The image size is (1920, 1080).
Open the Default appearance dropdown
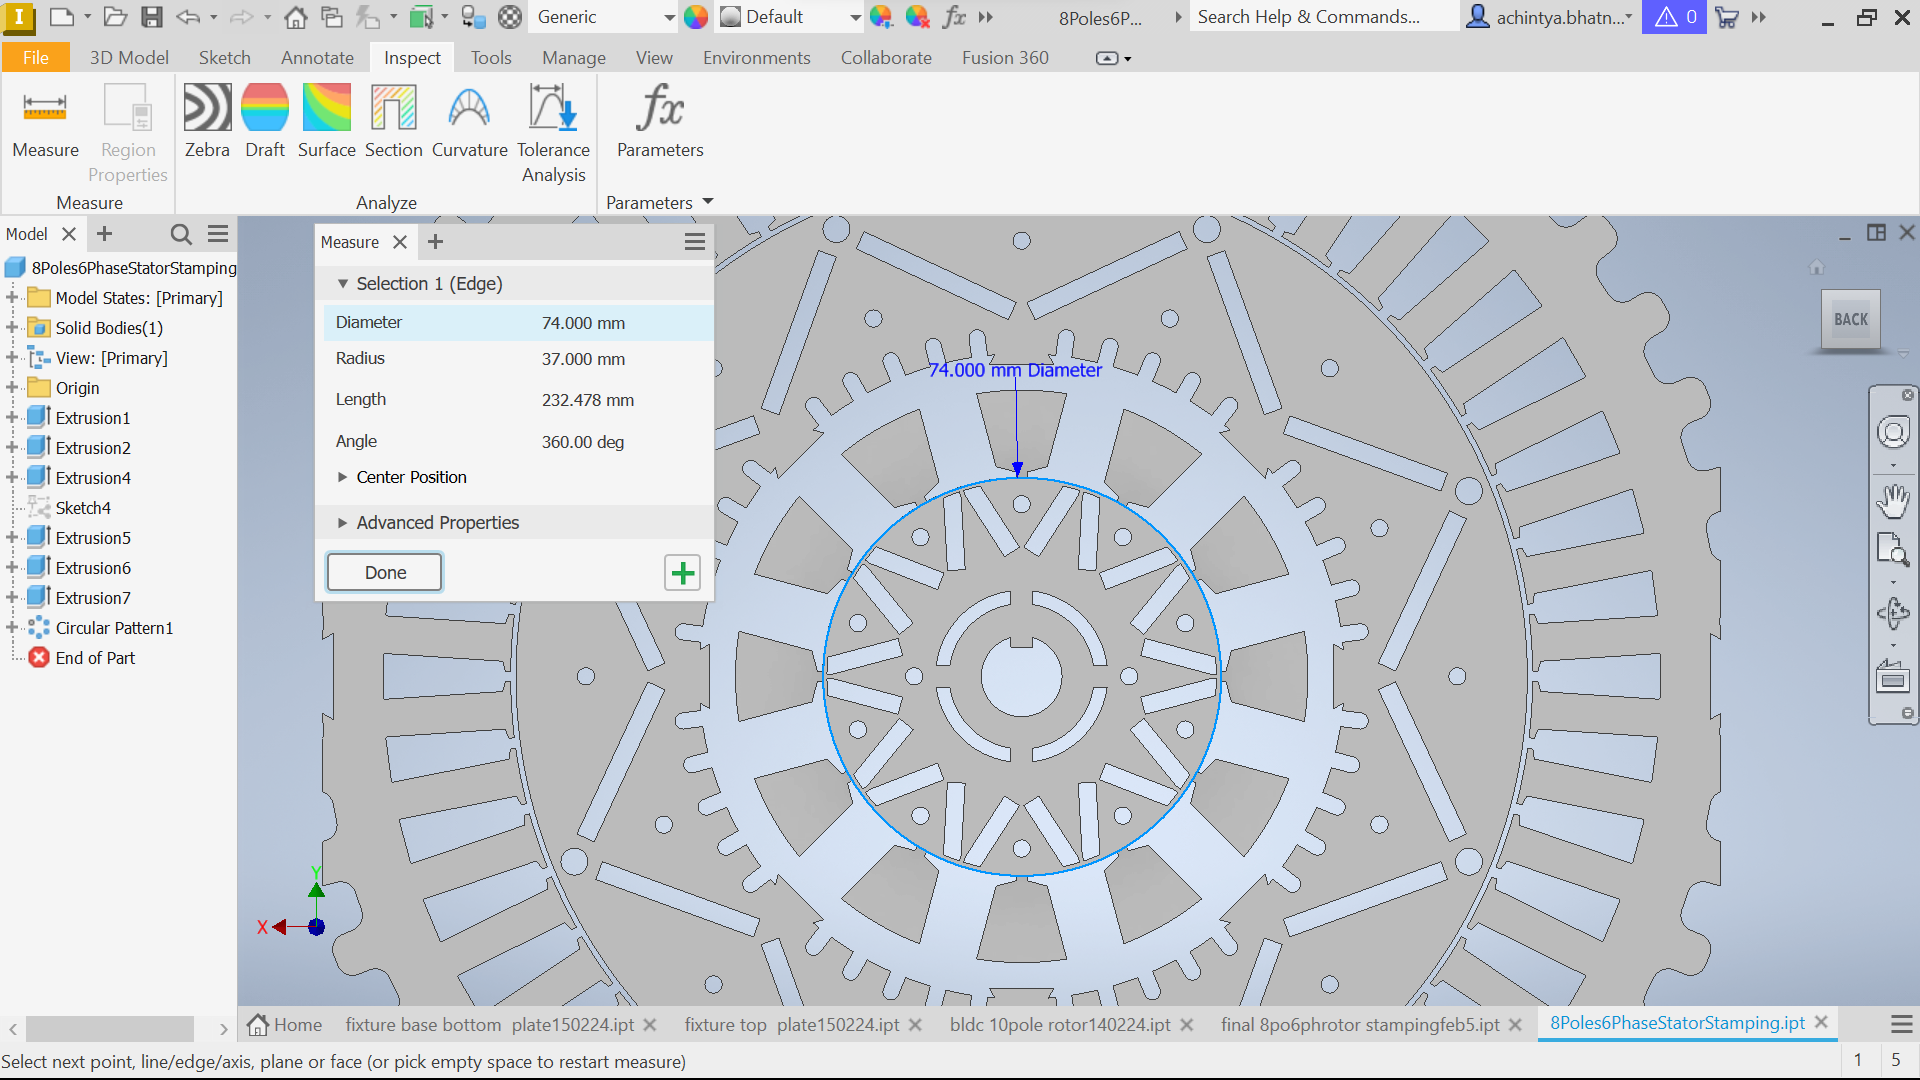[x=855, y=17]
